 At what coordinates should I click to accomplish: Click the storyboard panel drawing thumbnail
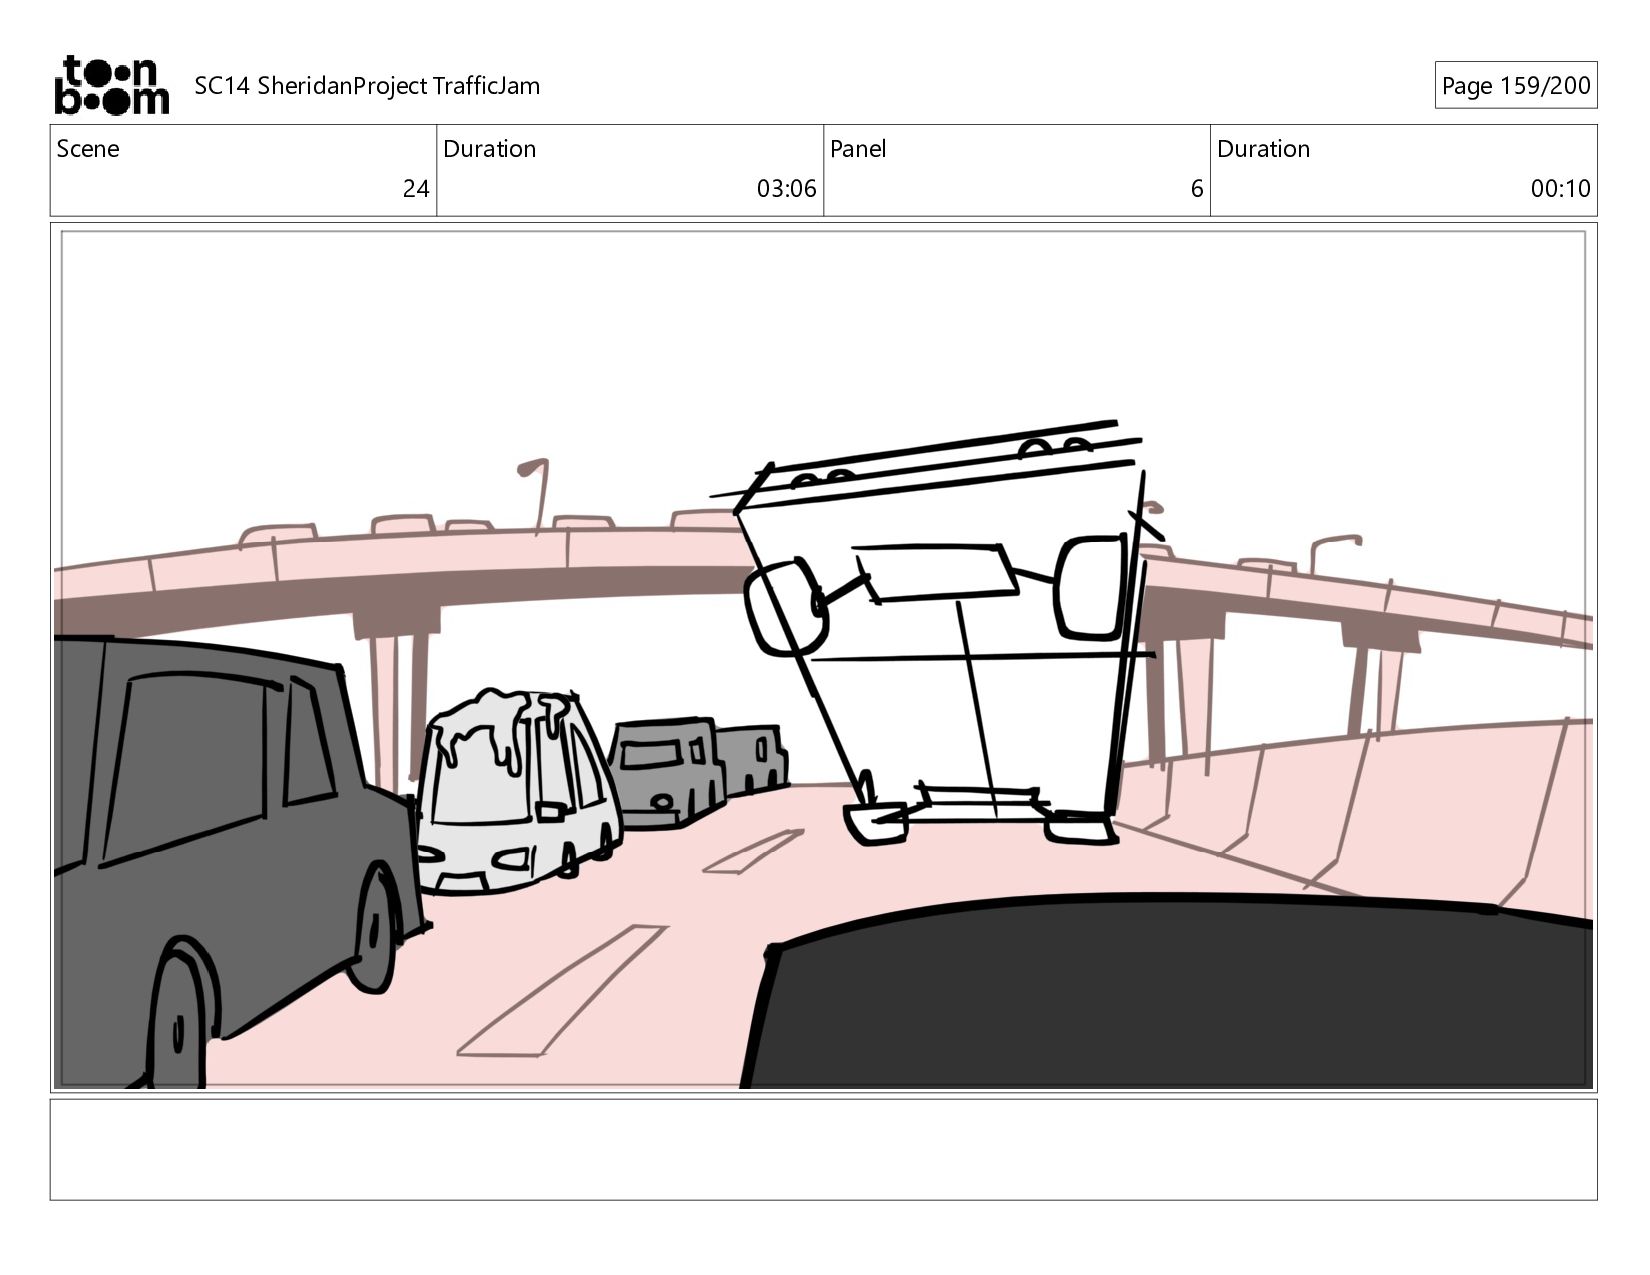[823, 658]
